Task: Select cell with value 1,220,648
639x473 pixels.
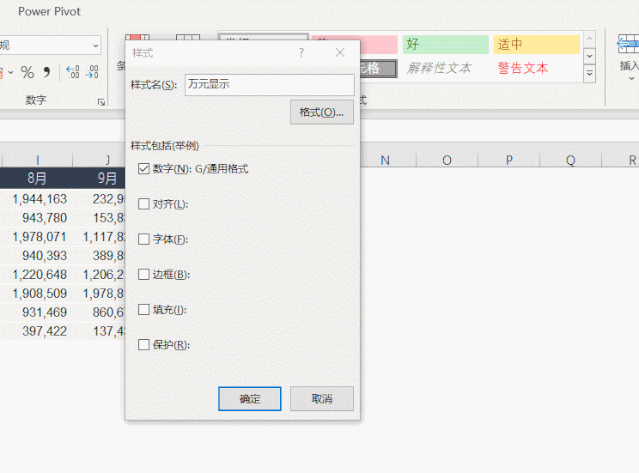Action: tap(39, 275)
